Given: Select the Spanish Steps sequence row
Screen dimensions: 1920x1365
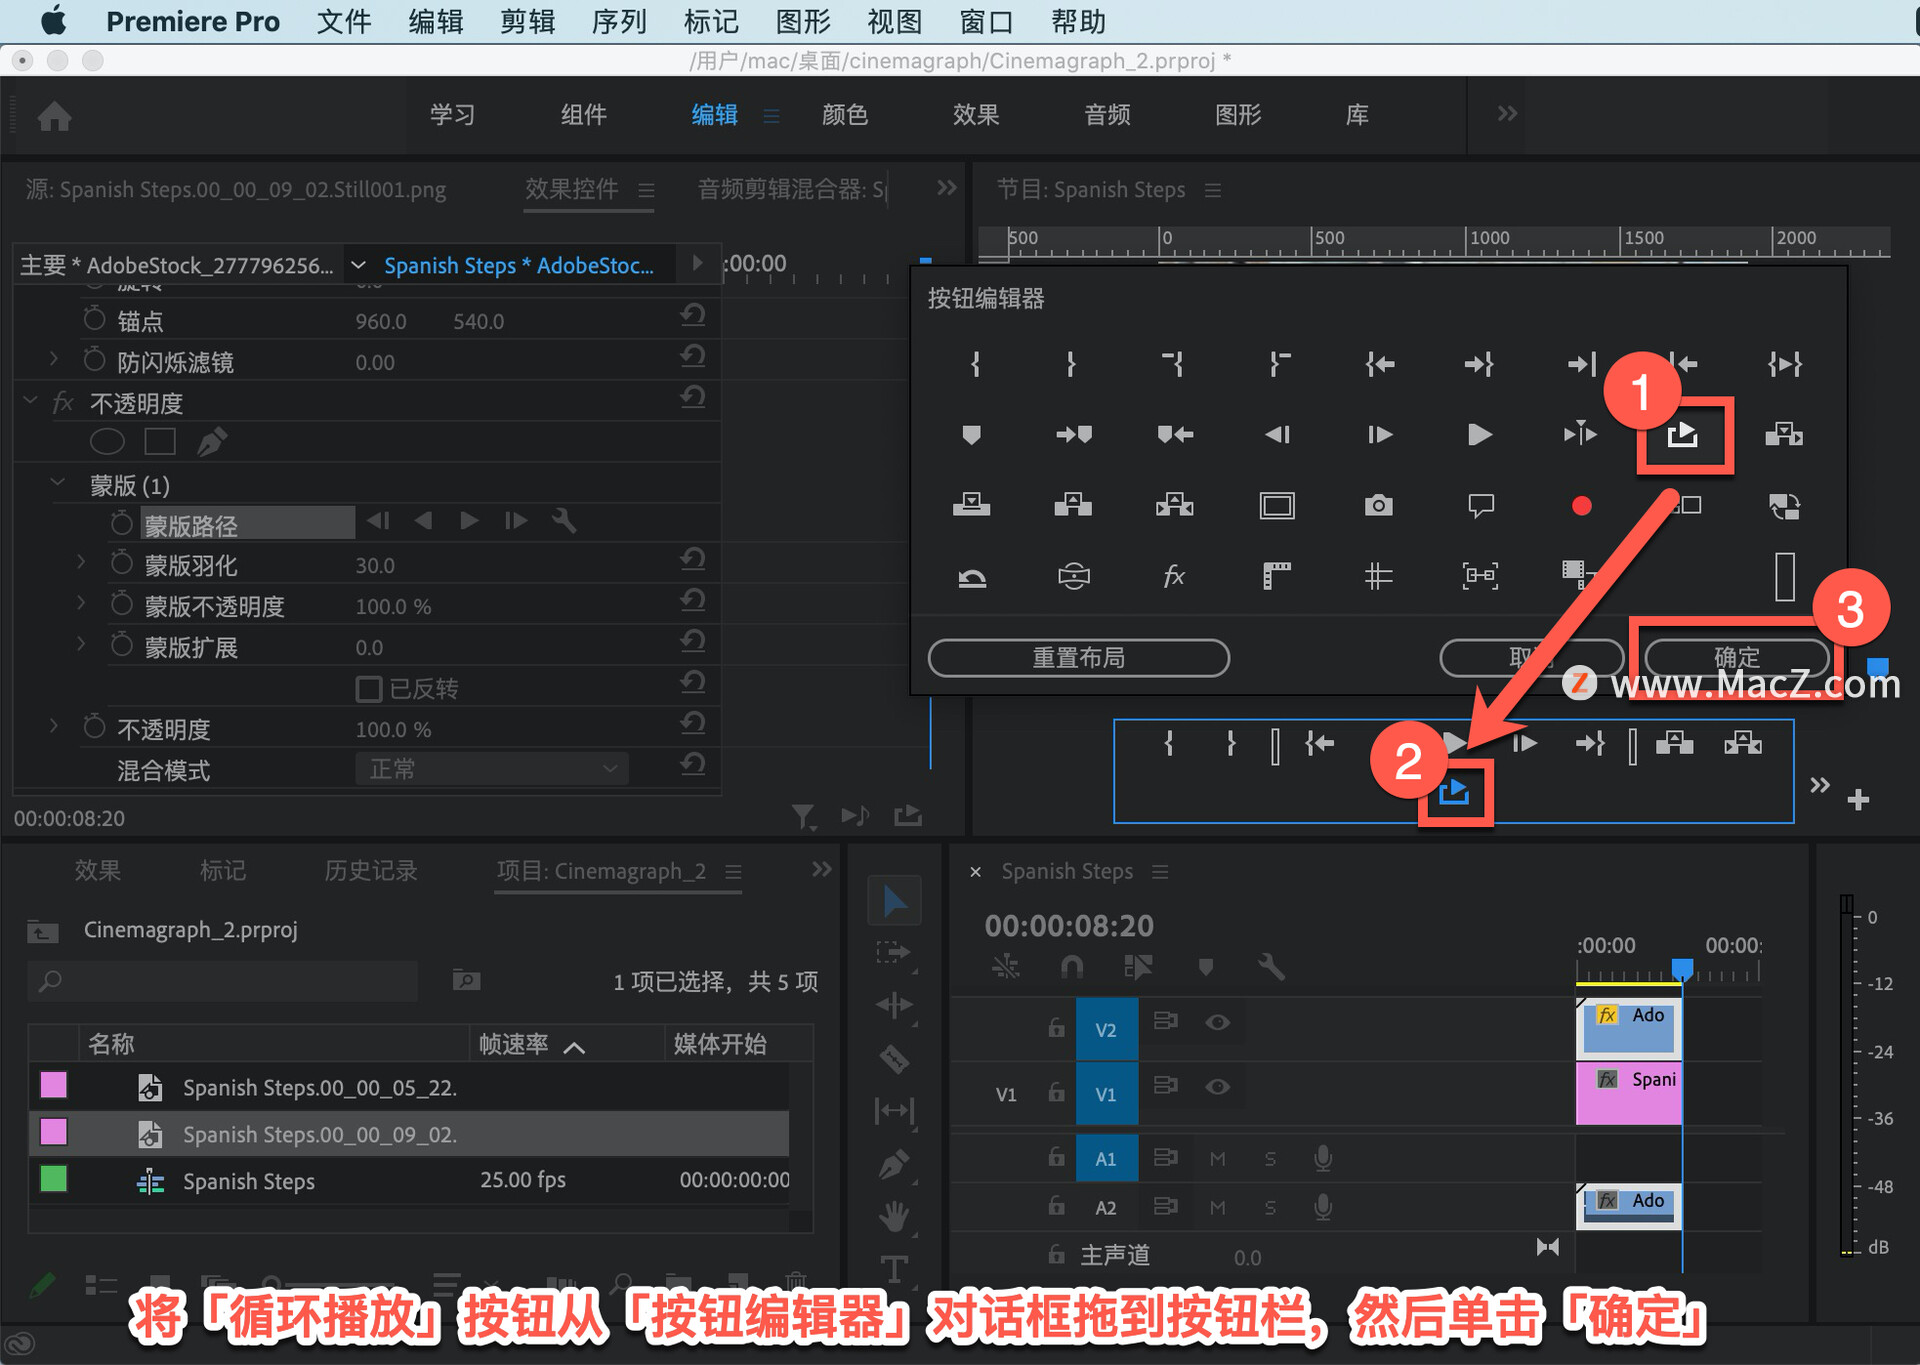Looking at the screenshot, I should pyautogui.click(x=409, y=1181).
